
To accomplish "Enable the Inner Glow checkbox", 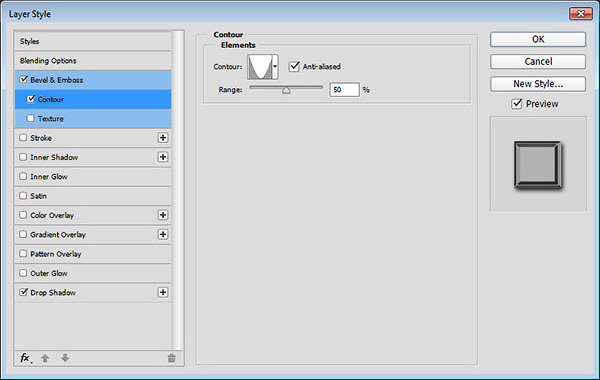I will click(23, 176).
